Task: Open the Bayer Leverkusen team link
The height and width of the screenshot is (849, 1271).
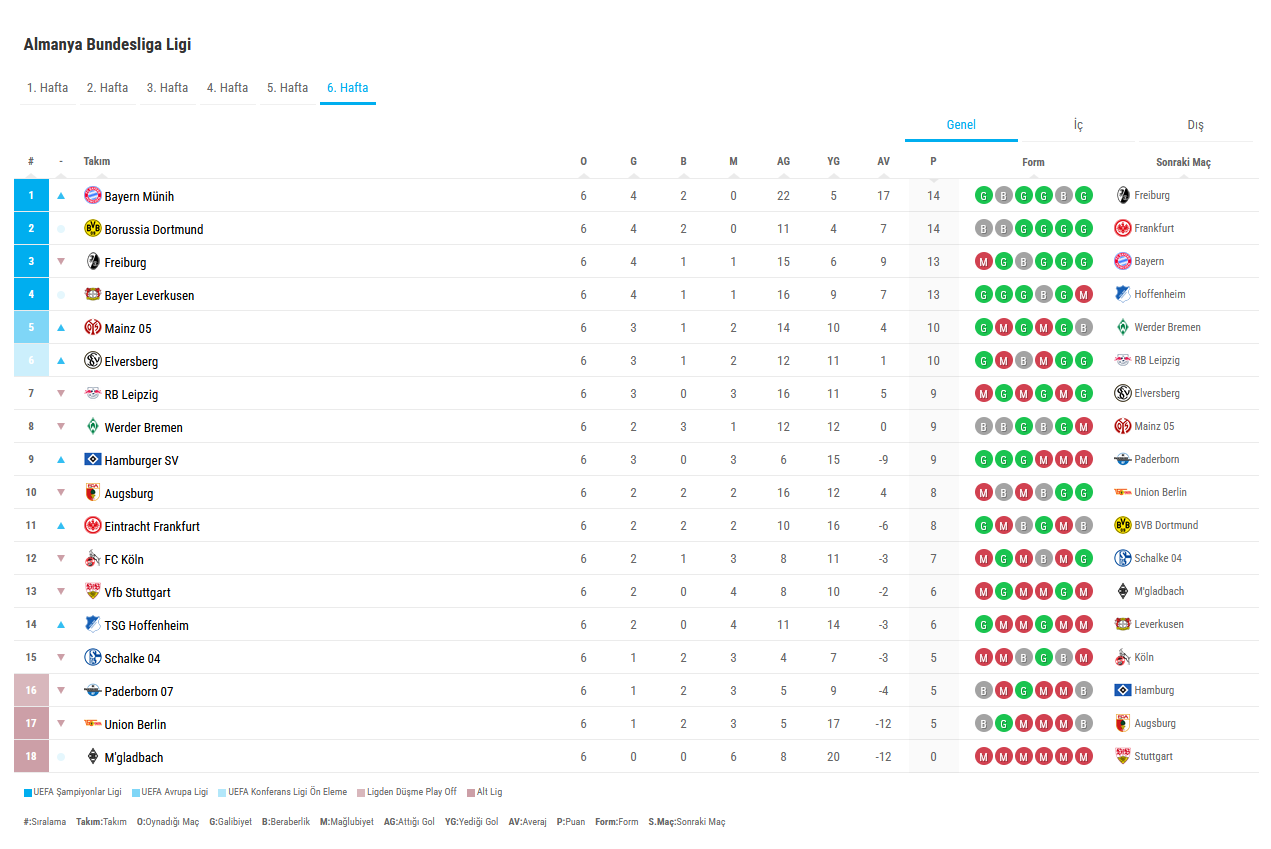Action: [x=149, y=295]
